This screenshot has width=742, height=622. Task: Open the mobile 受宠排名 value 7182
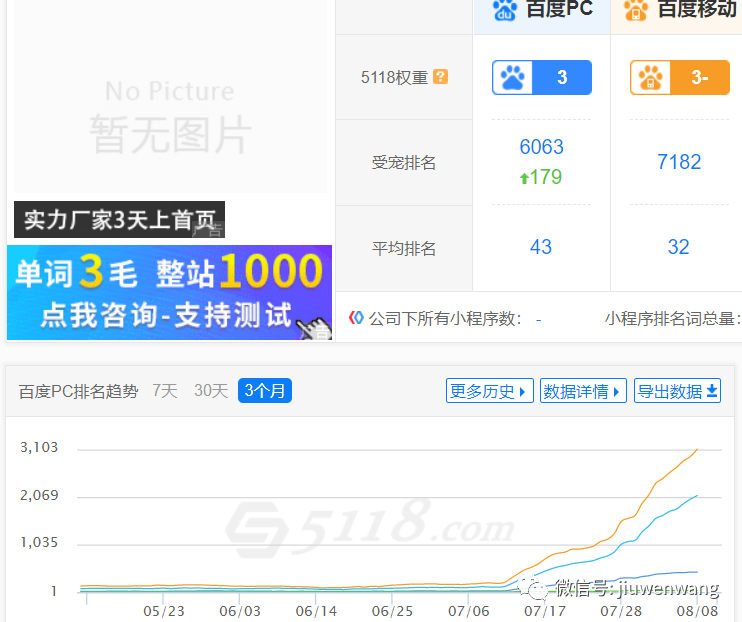[x=679, y=162]
